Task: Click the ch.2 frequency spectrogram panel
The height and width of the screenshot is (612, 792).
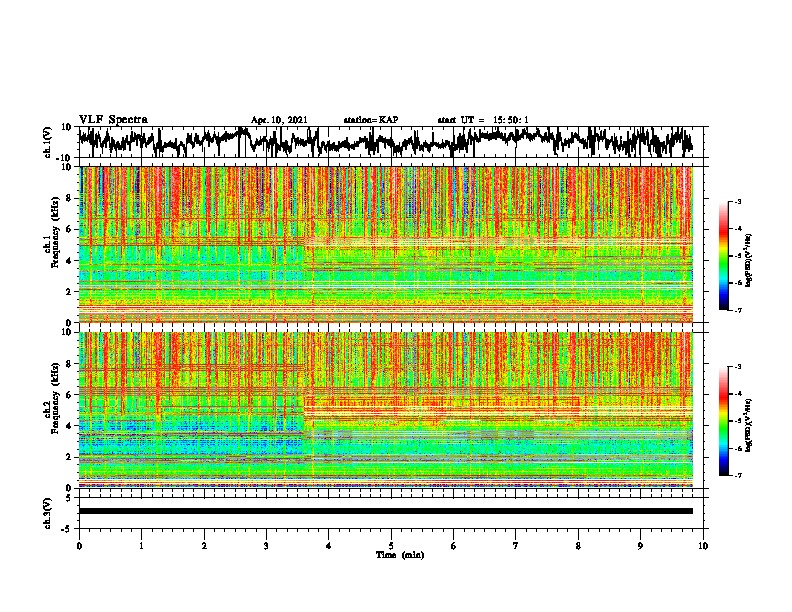Action: [386, 410]
